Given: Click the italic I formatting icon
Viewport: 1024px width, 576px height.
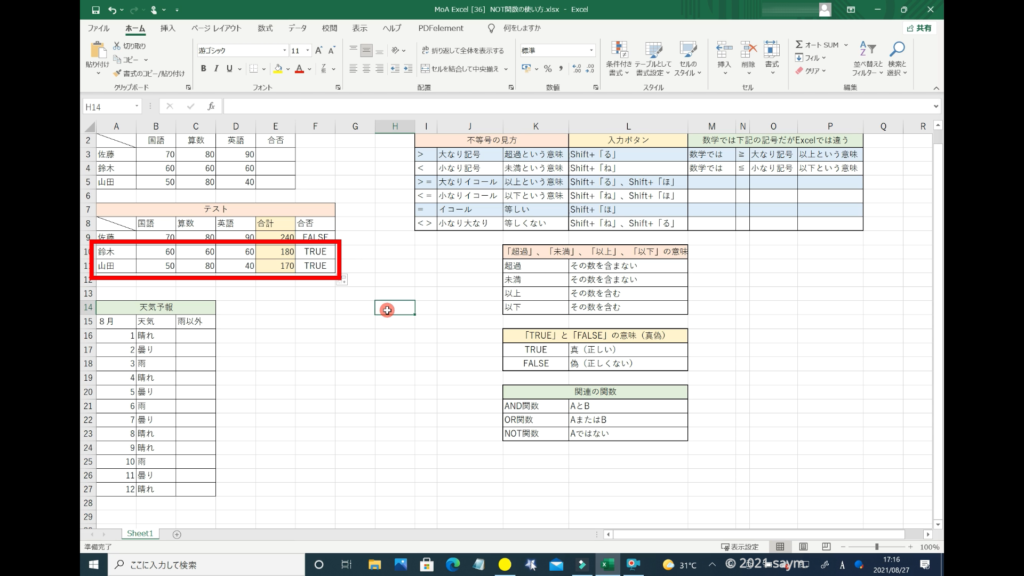Looking at the screenshot, I should [216, 69].
